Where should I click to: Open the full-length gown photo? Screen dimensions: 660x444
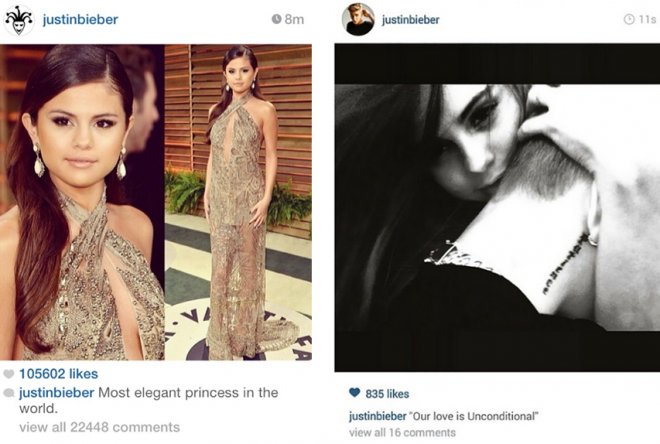point(238,202)
